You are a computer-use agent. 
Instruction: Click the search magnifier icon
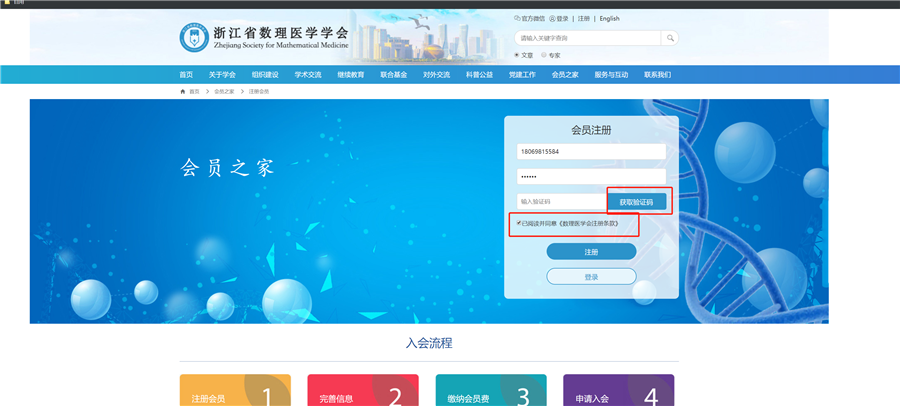(670, 38)
